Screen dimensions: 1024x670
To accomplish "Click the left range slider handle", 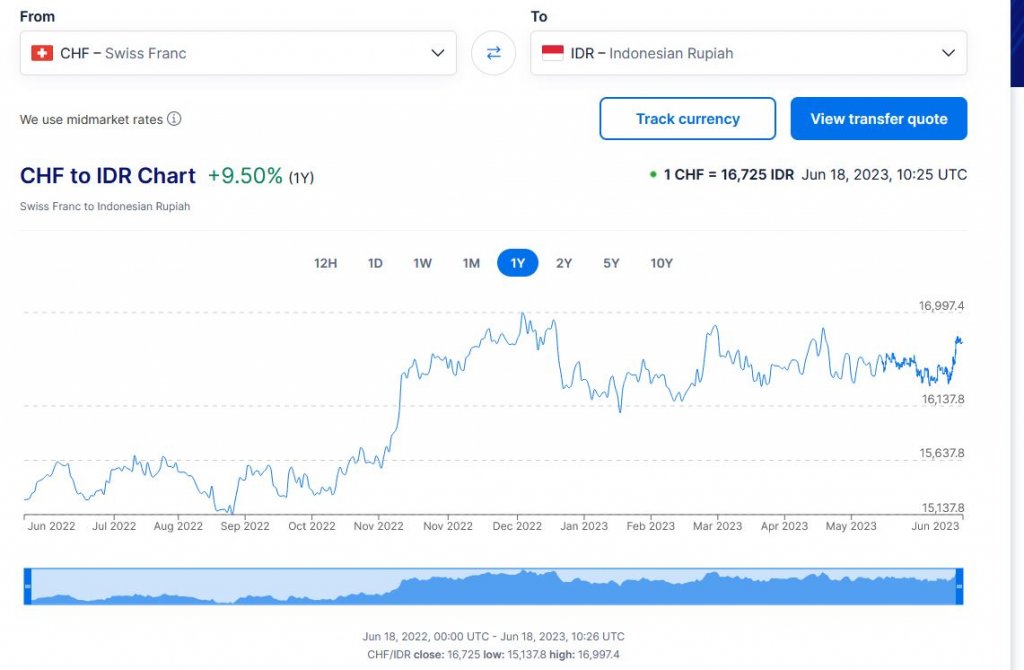I will point(28,586).
